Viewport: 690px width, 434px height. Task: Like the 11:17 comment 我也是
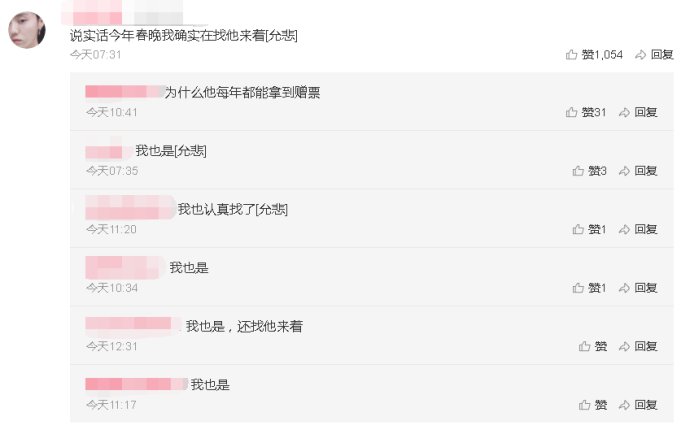(593, 405)
